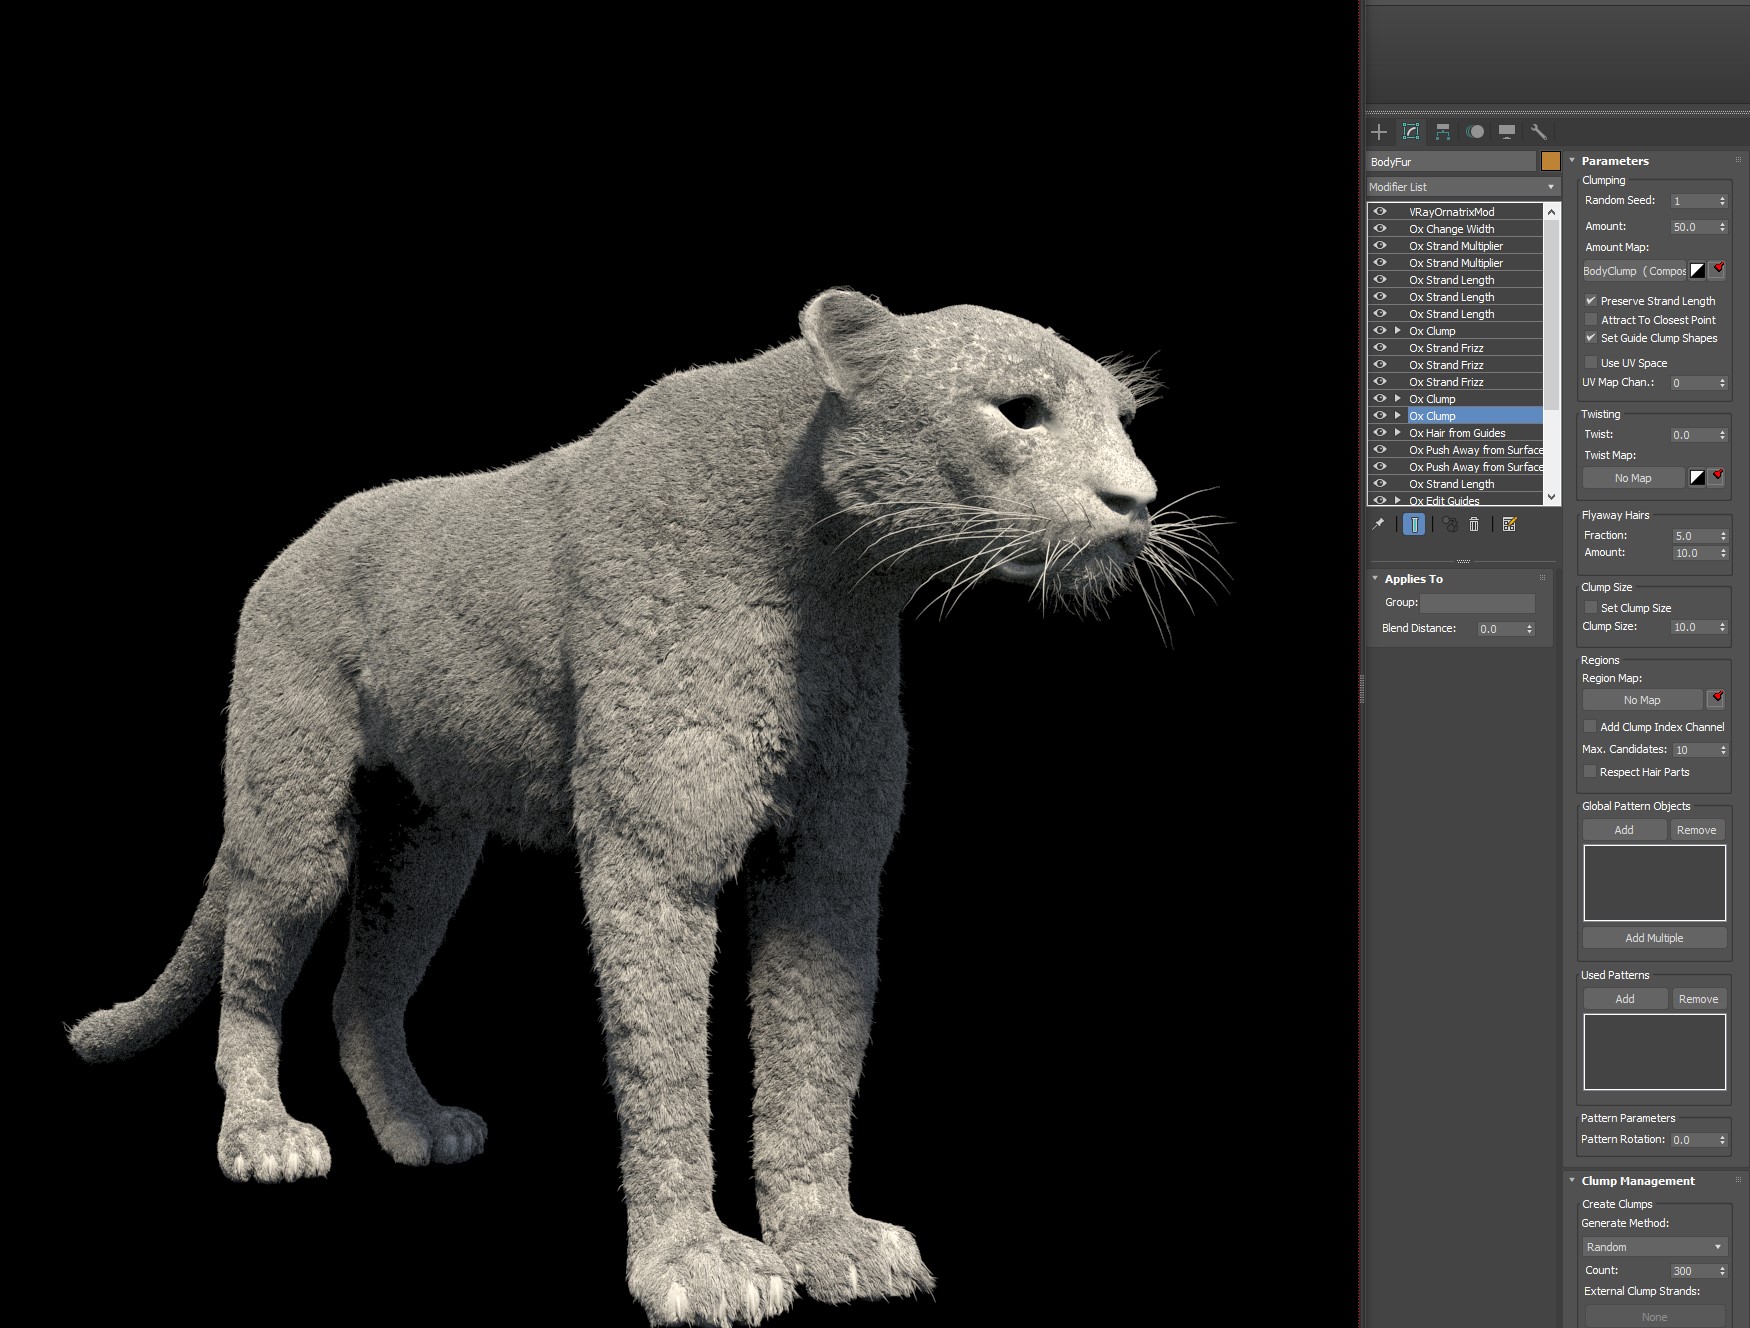Viewport: 1750px width, 1328px height.
Task: Open the Utilities wrench icon
Action: coord(1539,132)
